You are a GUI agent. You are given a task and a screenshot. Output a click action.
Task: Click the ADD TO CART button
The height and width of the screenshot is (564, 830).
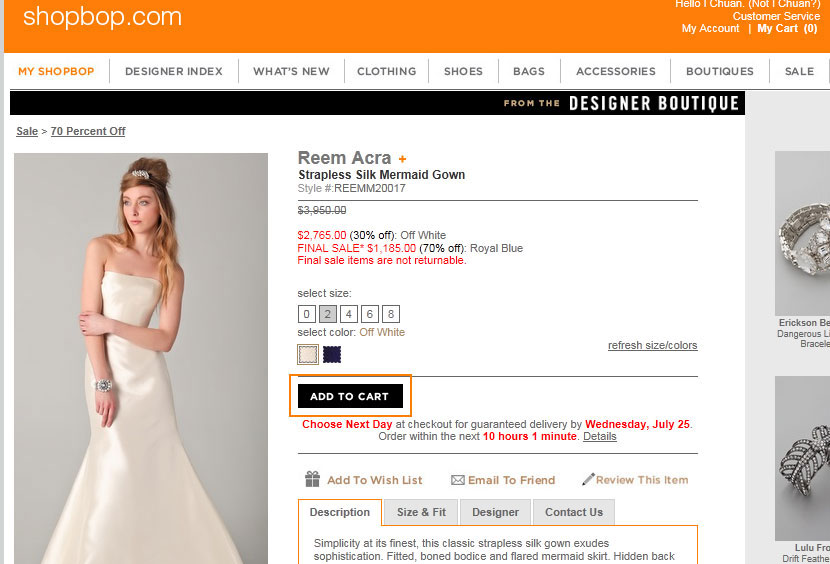pos(350,396)
